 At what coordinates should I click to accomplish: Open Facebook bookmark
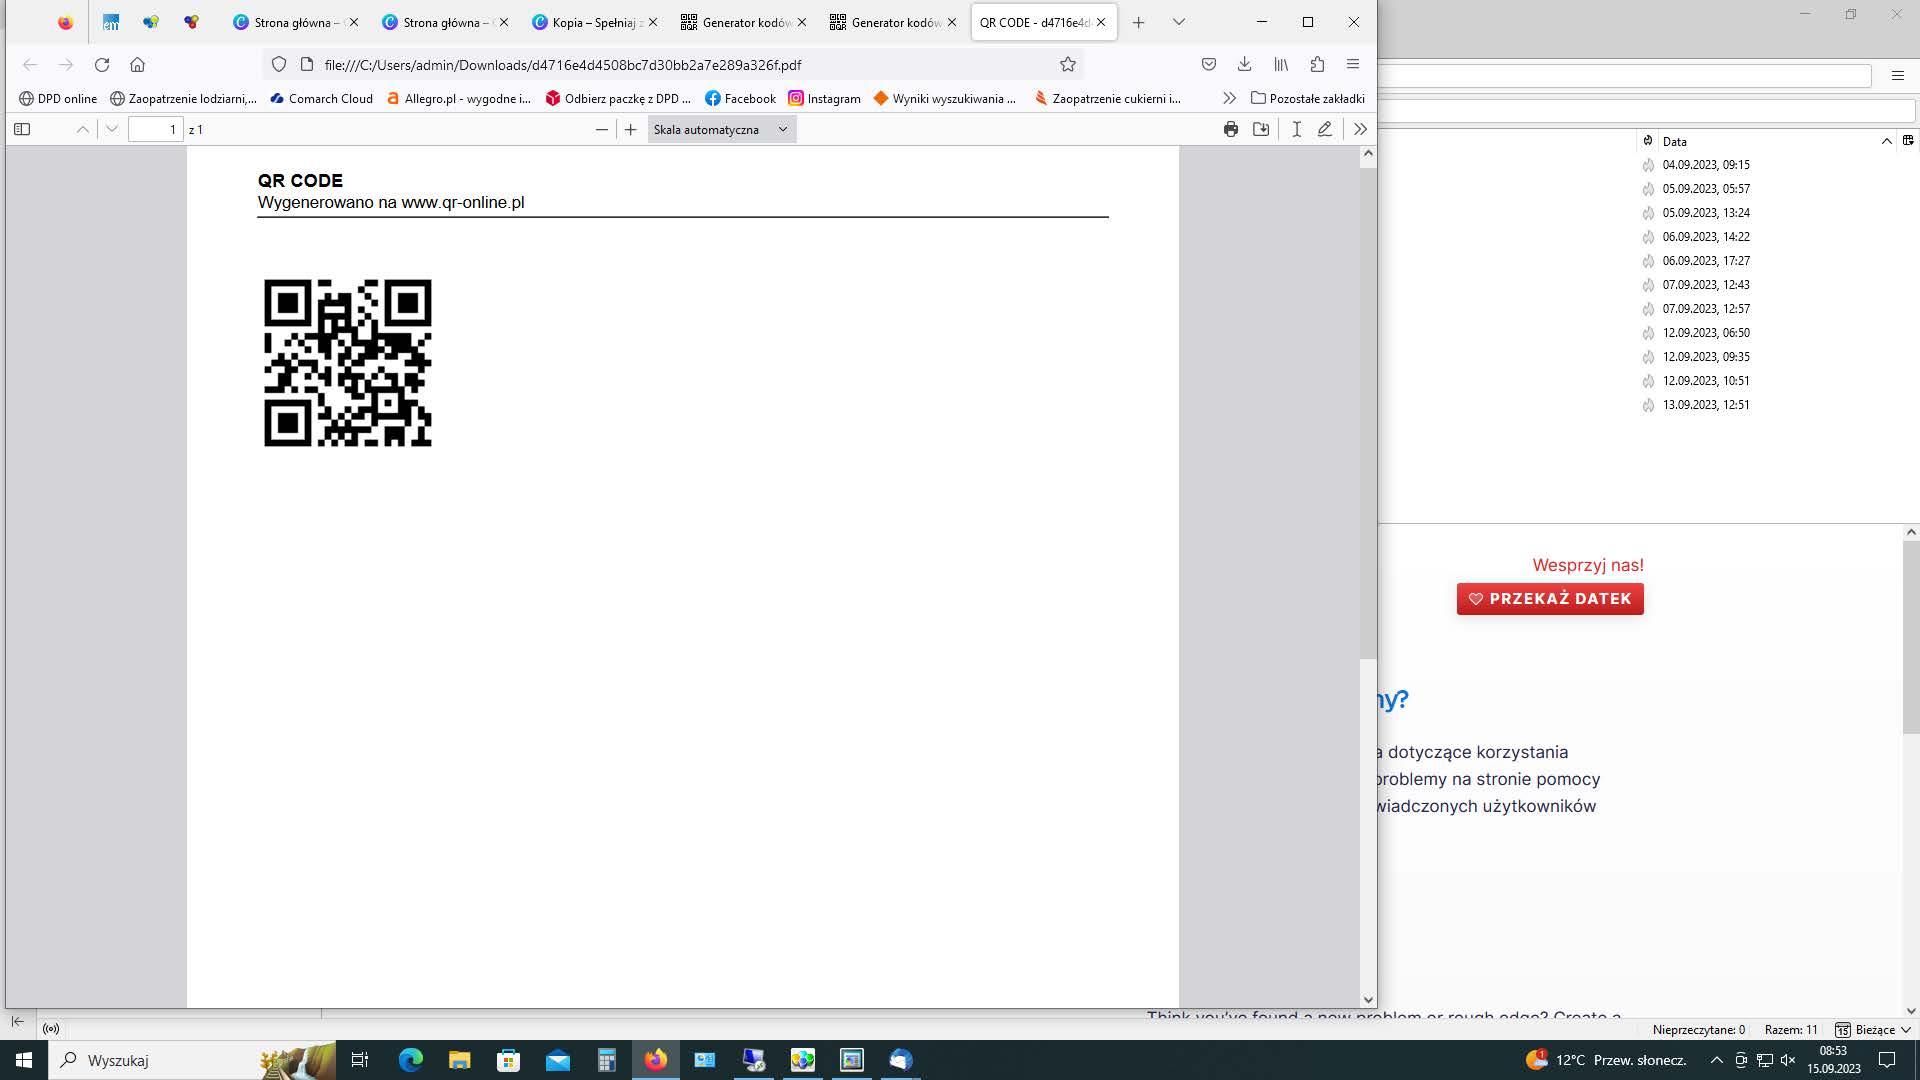[x=740, y=98]
